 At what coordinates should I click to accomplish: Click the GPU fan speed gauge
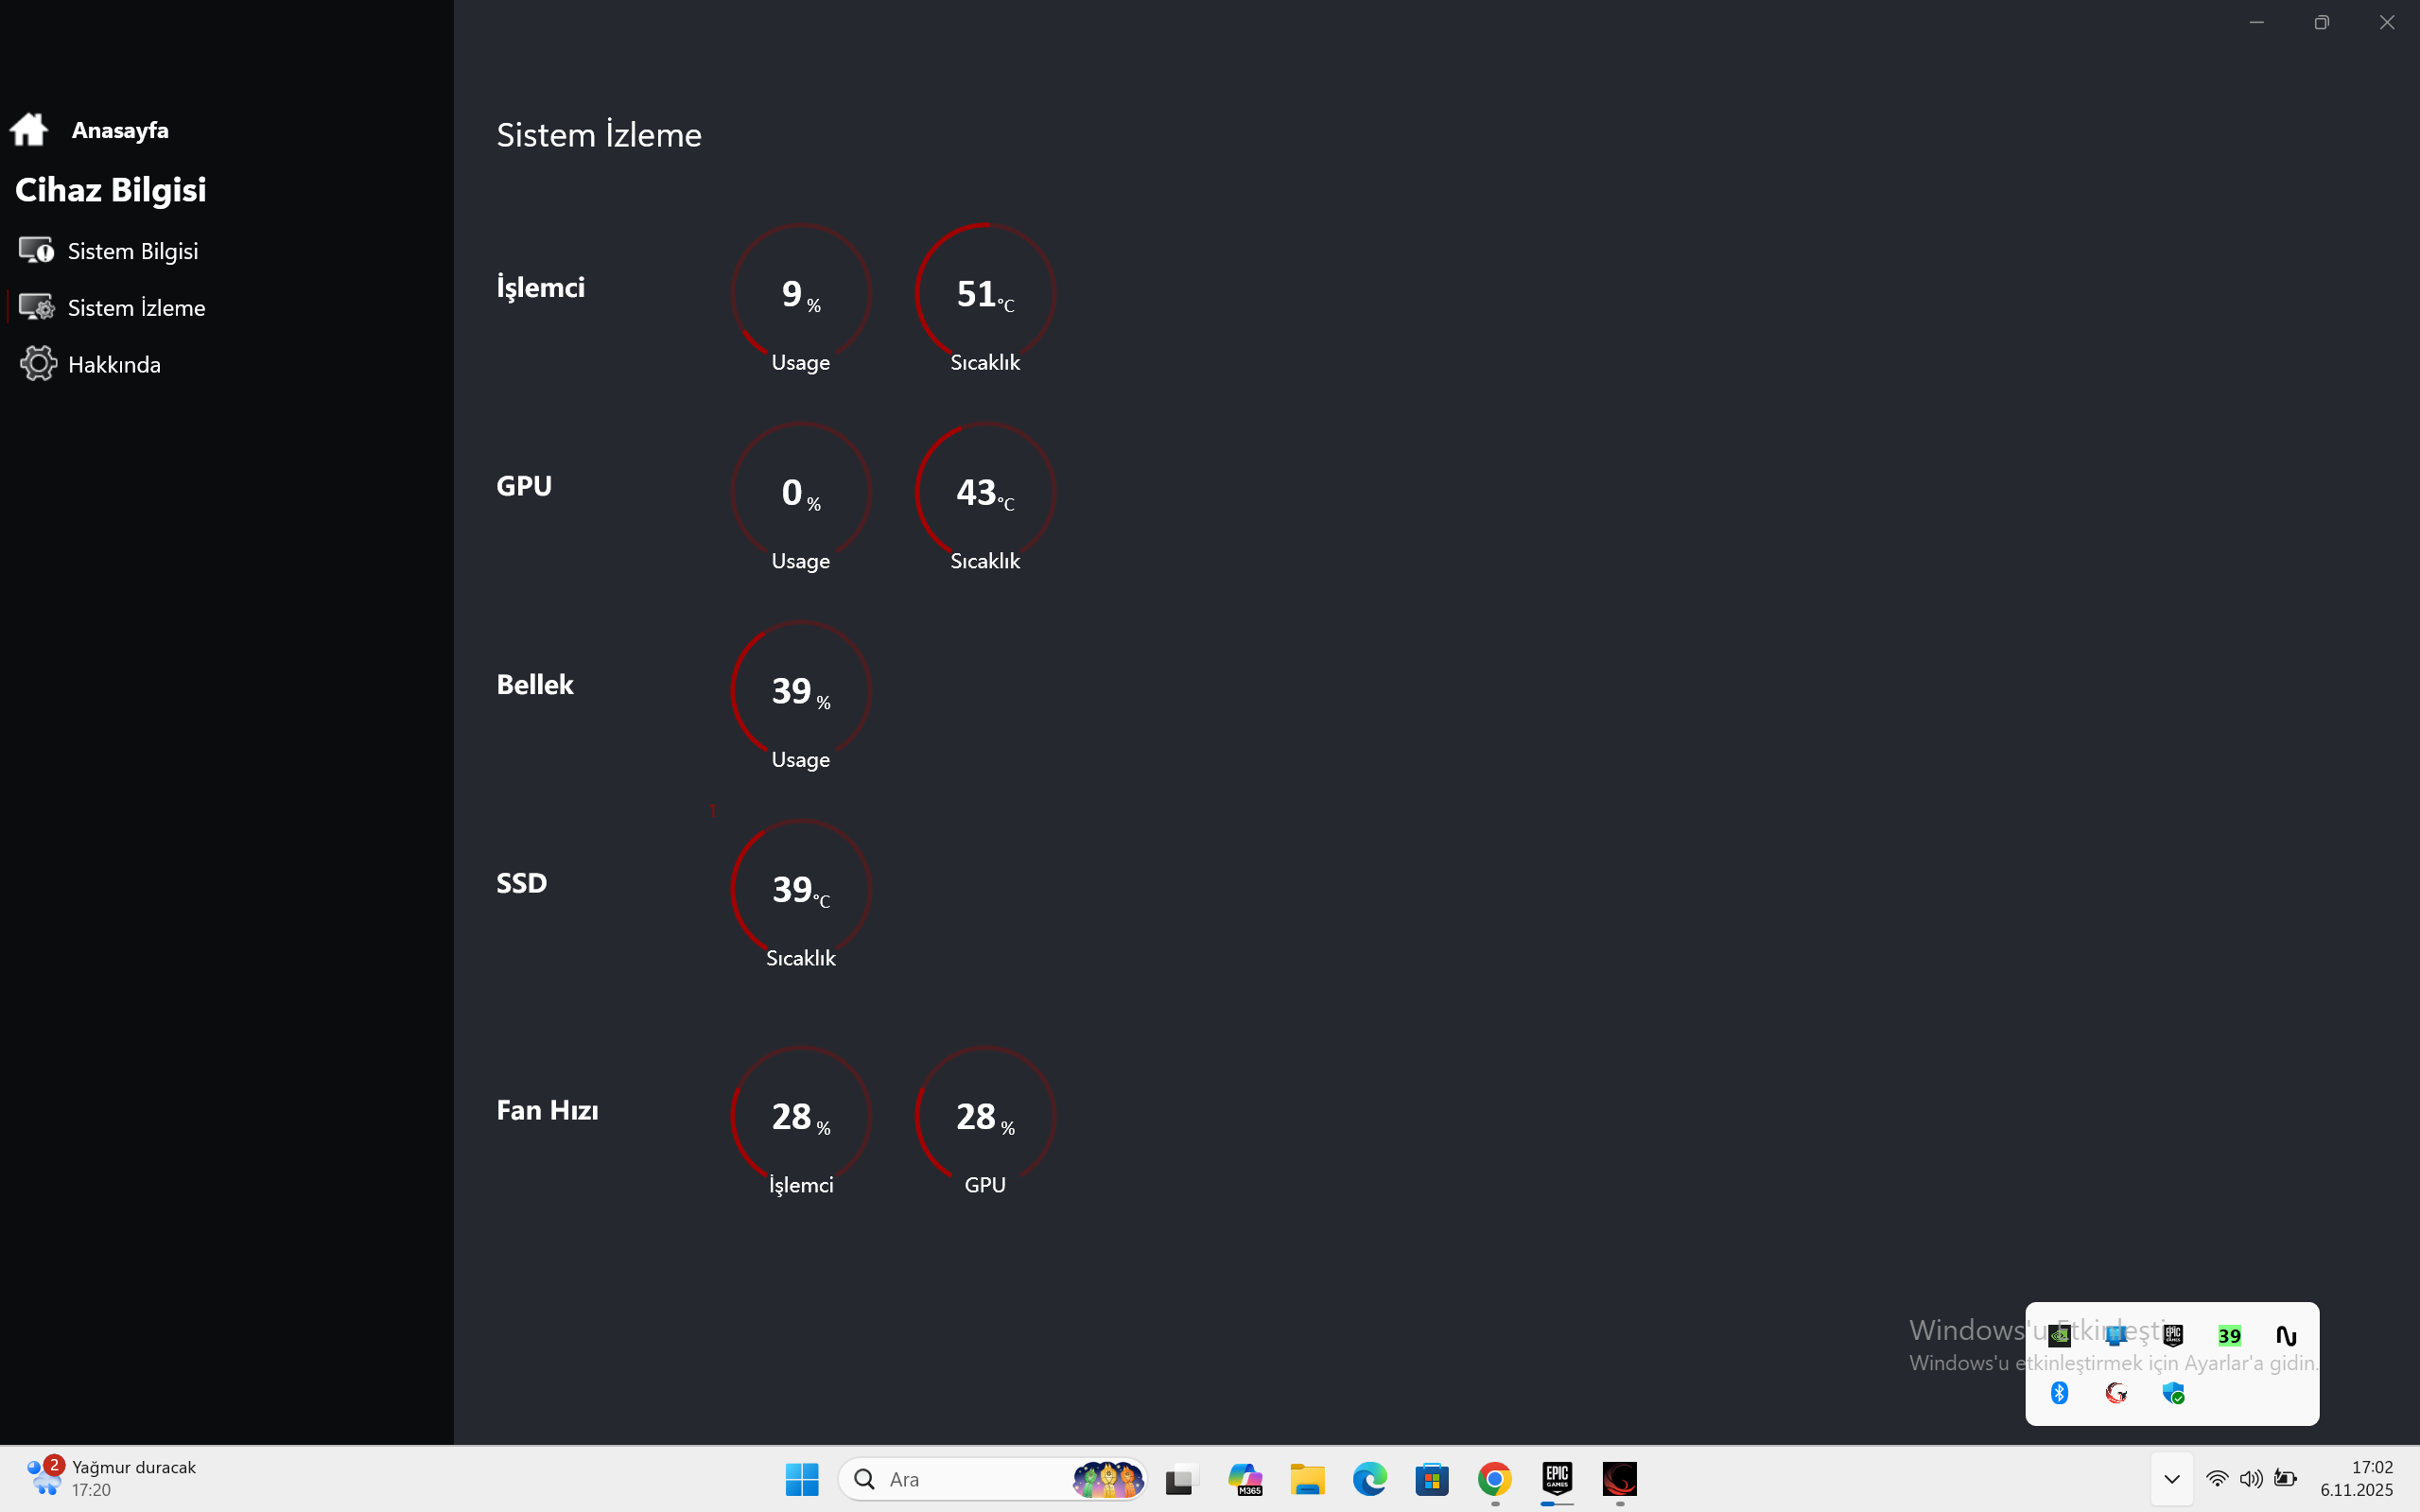(985, 1121)
